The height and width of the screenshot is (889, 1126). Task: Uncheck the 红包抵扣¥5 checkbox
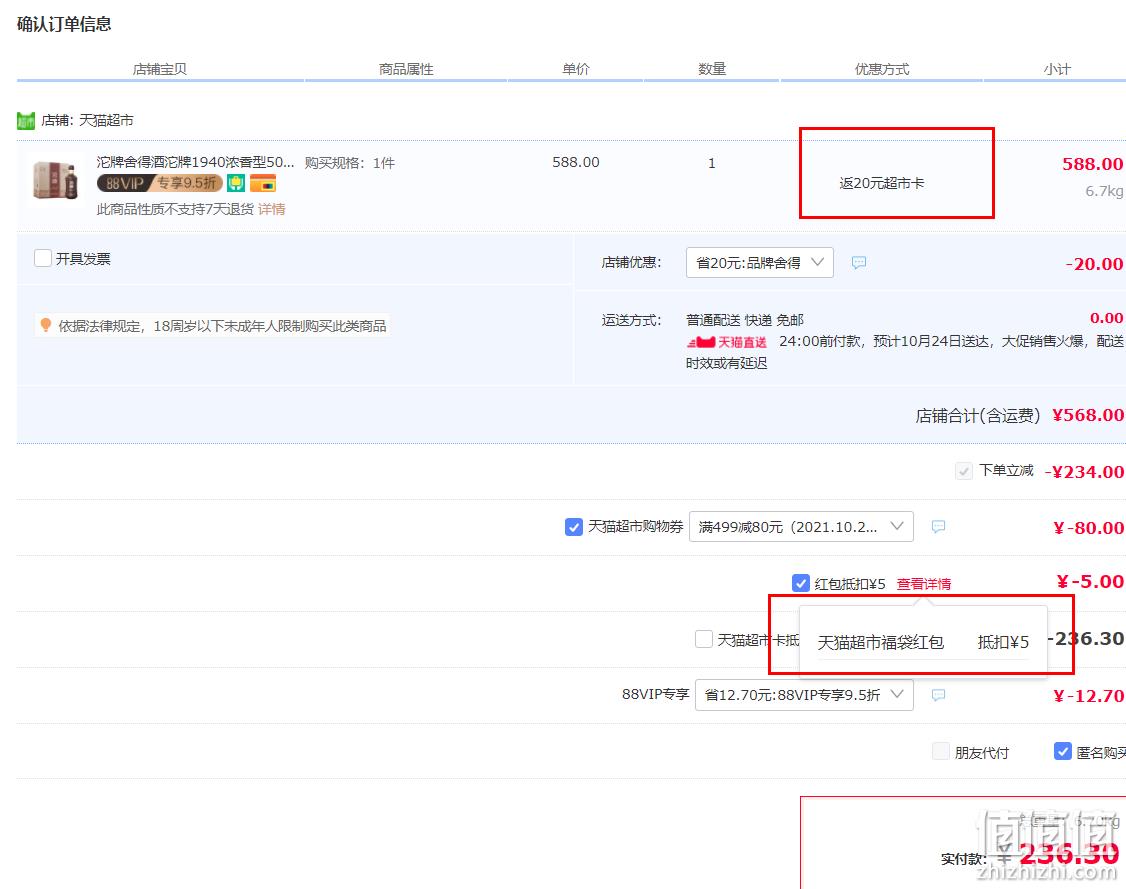coord(801,583)
